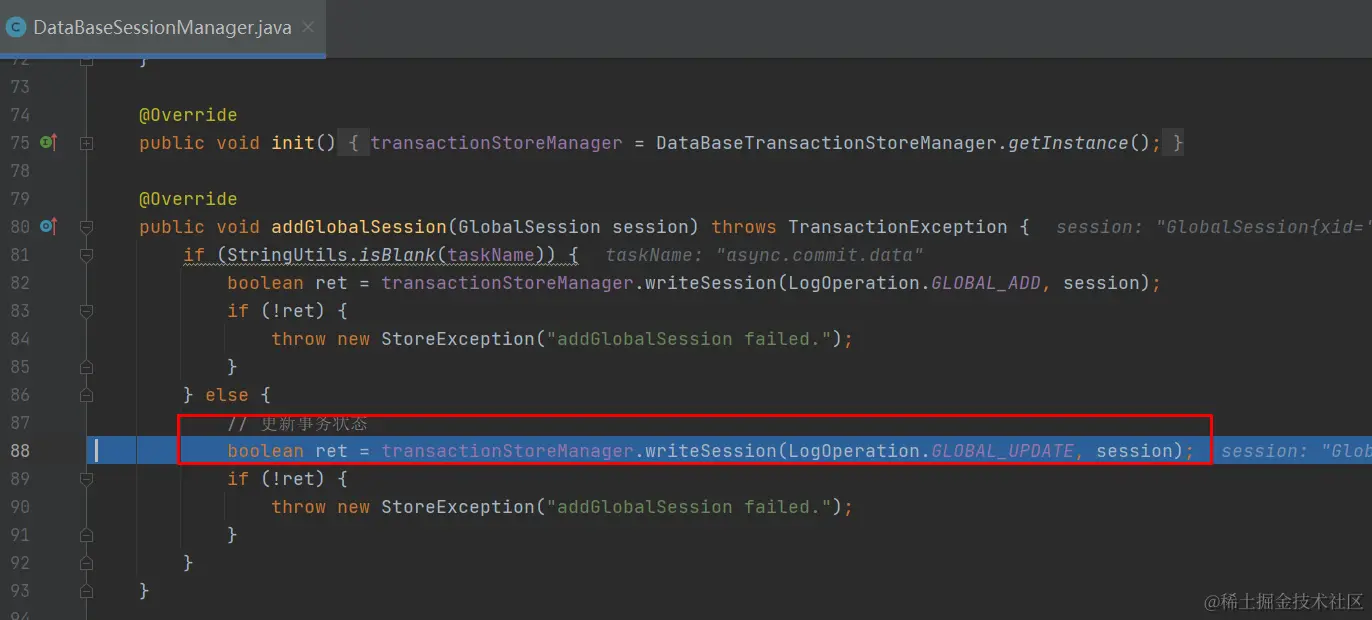
Task: Click the else keyword on line 86
Action: [227, 395]
